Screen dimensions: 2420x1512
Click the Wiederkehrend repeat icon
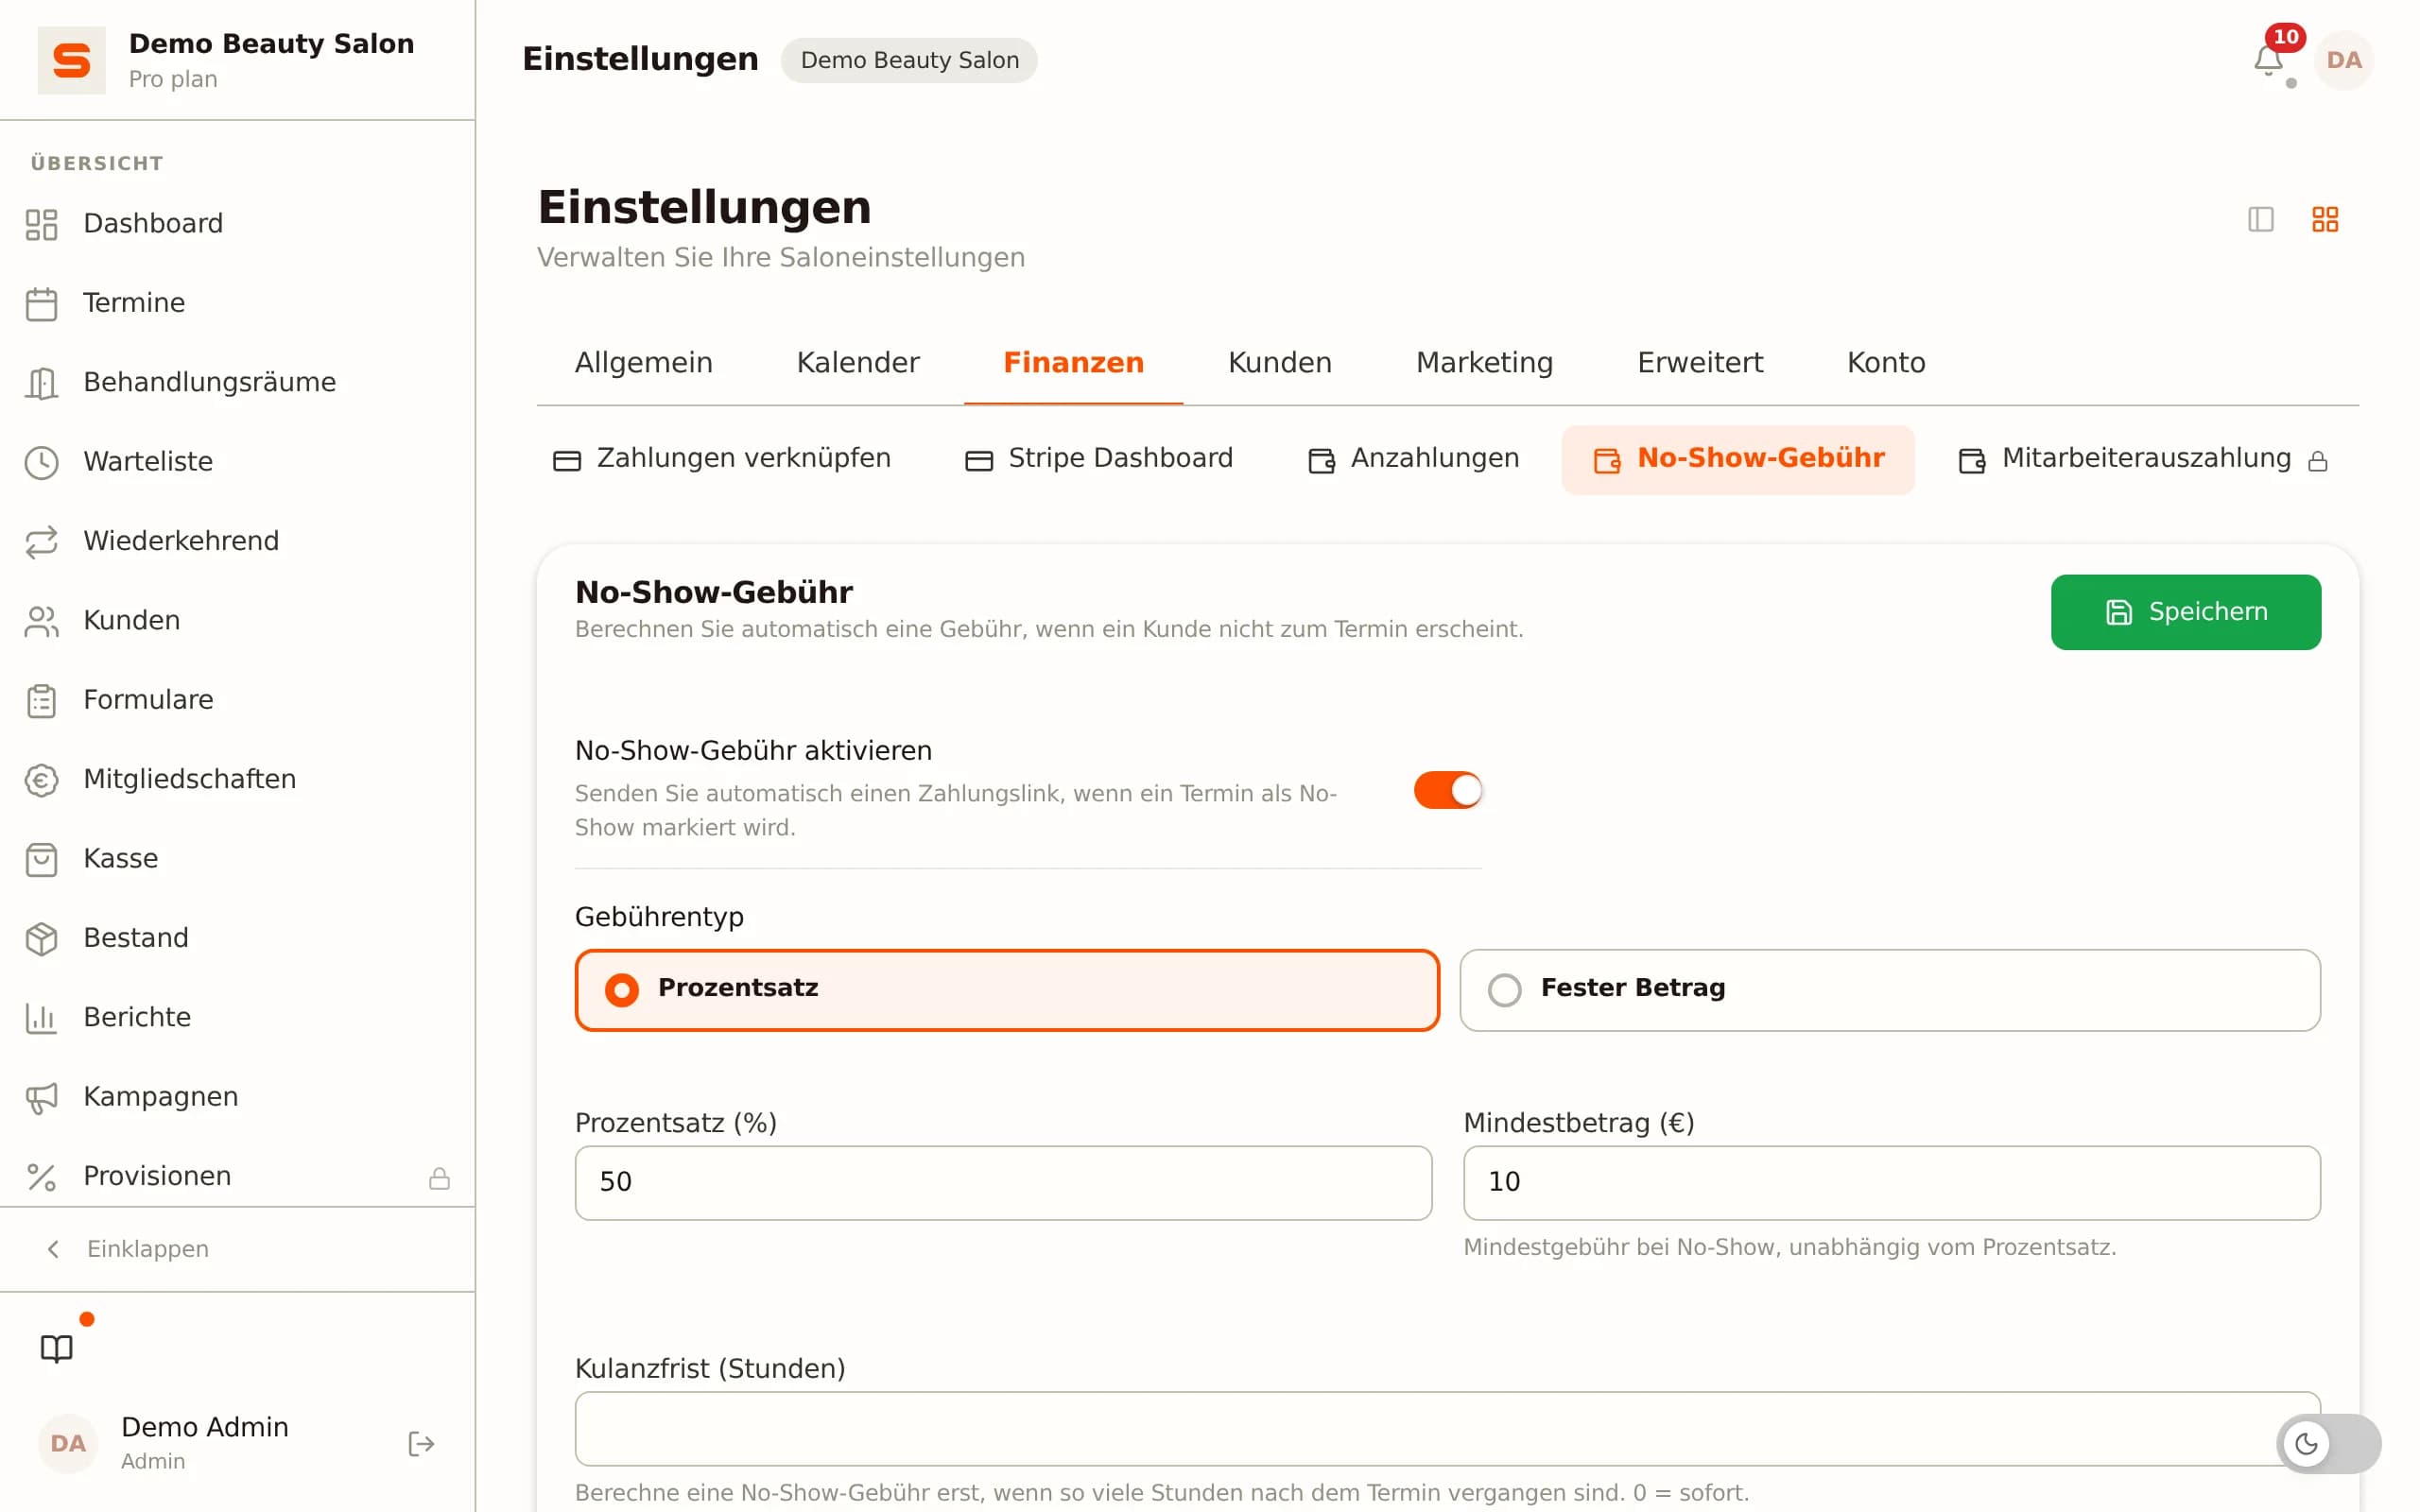click(x=41, y=541)
